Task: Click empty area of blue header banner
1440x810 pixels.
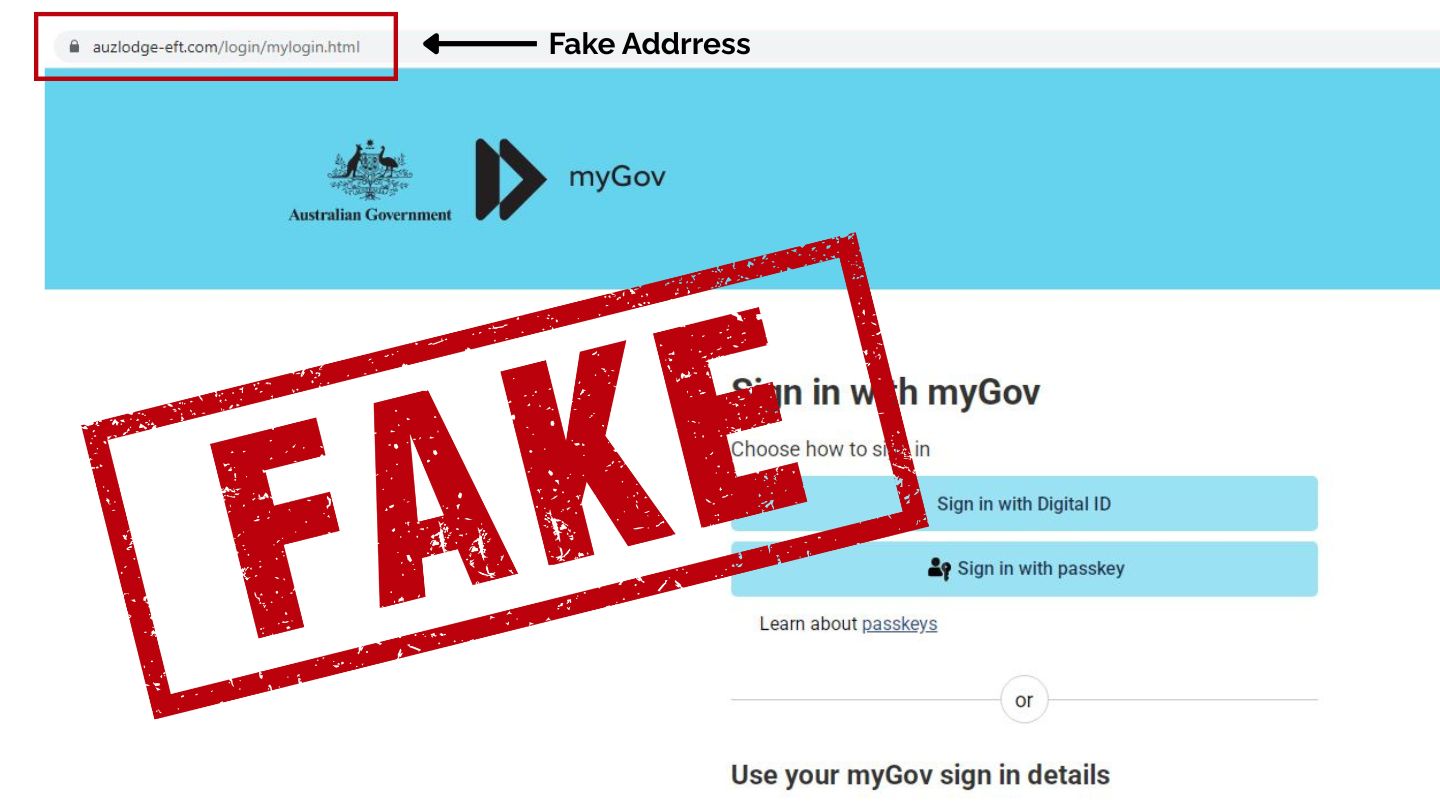Action: coord(1050,178)
